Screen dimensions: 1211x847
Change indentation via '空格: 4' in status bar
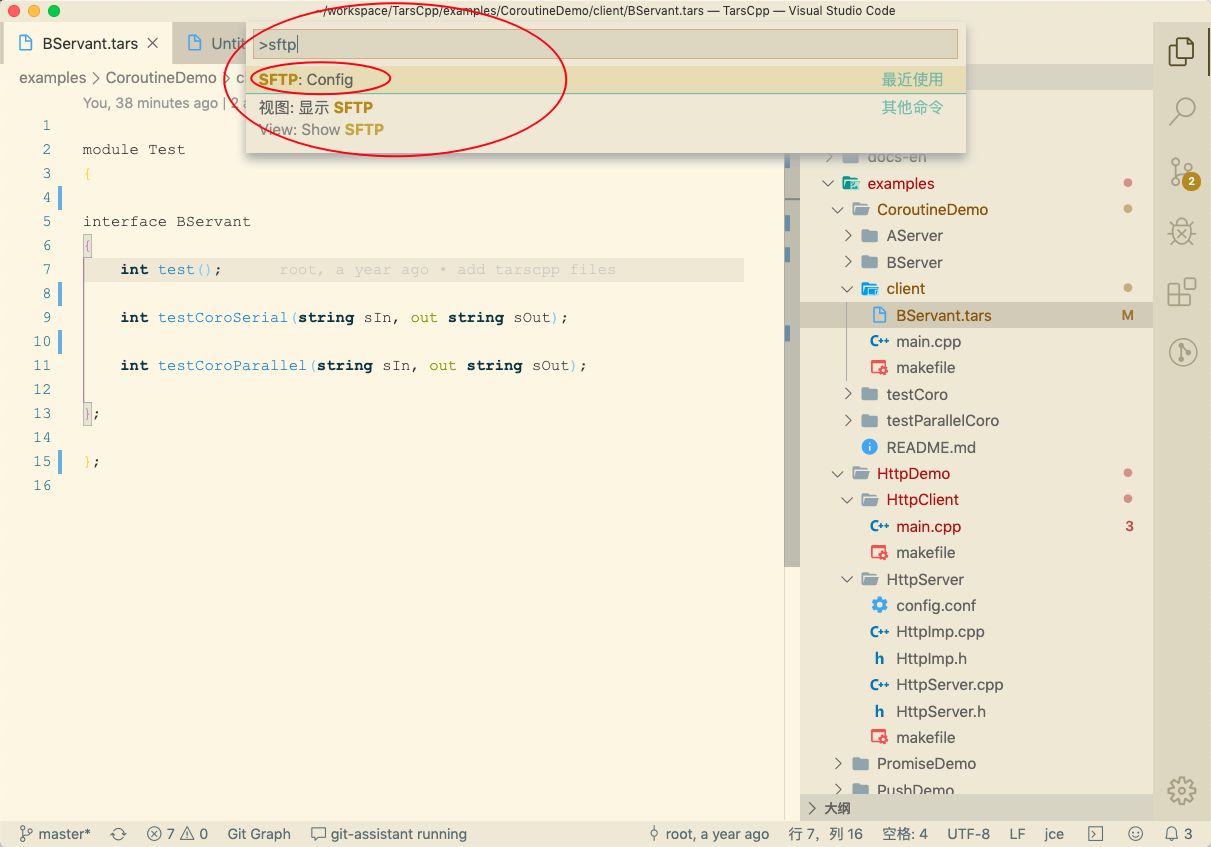click(903, 833)
